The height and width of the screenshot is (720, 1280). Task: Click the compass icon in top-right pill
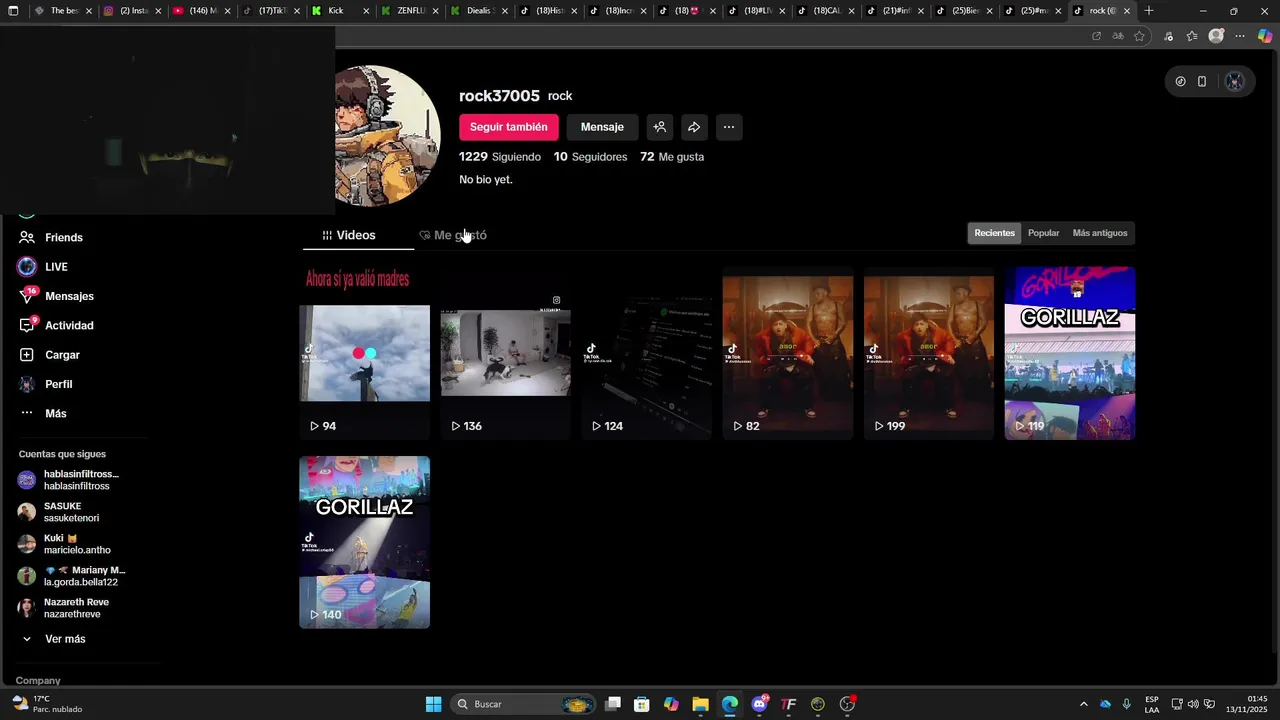click(x=1180, y=82)
